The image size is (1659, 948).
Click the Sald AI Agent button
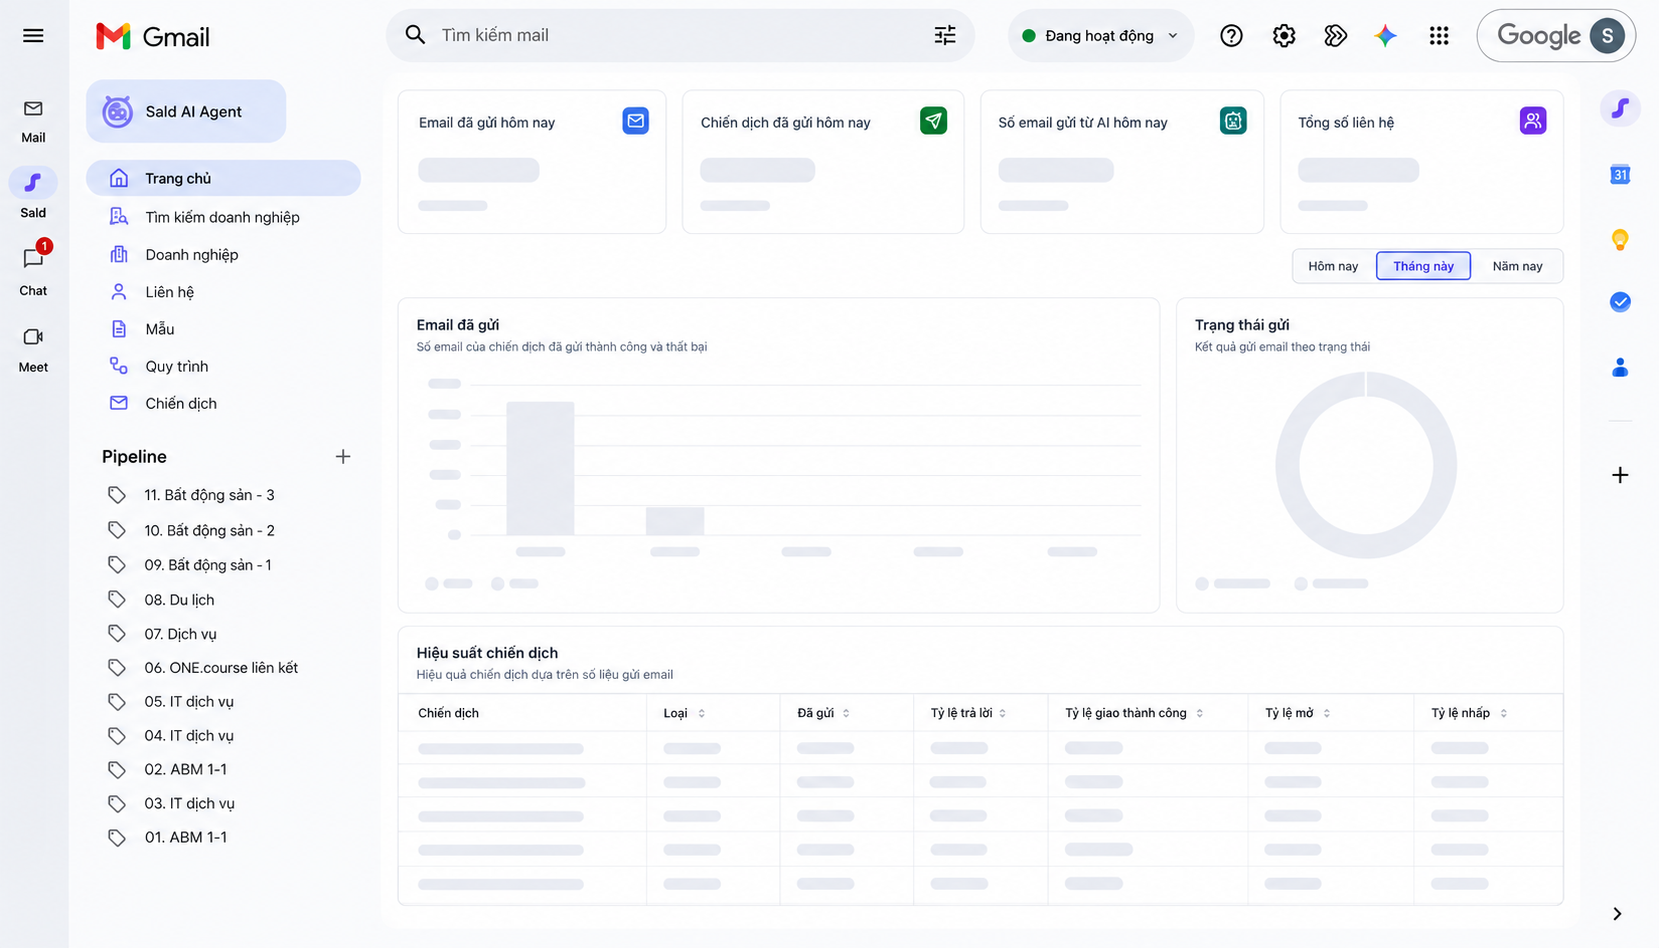(186, 111)
